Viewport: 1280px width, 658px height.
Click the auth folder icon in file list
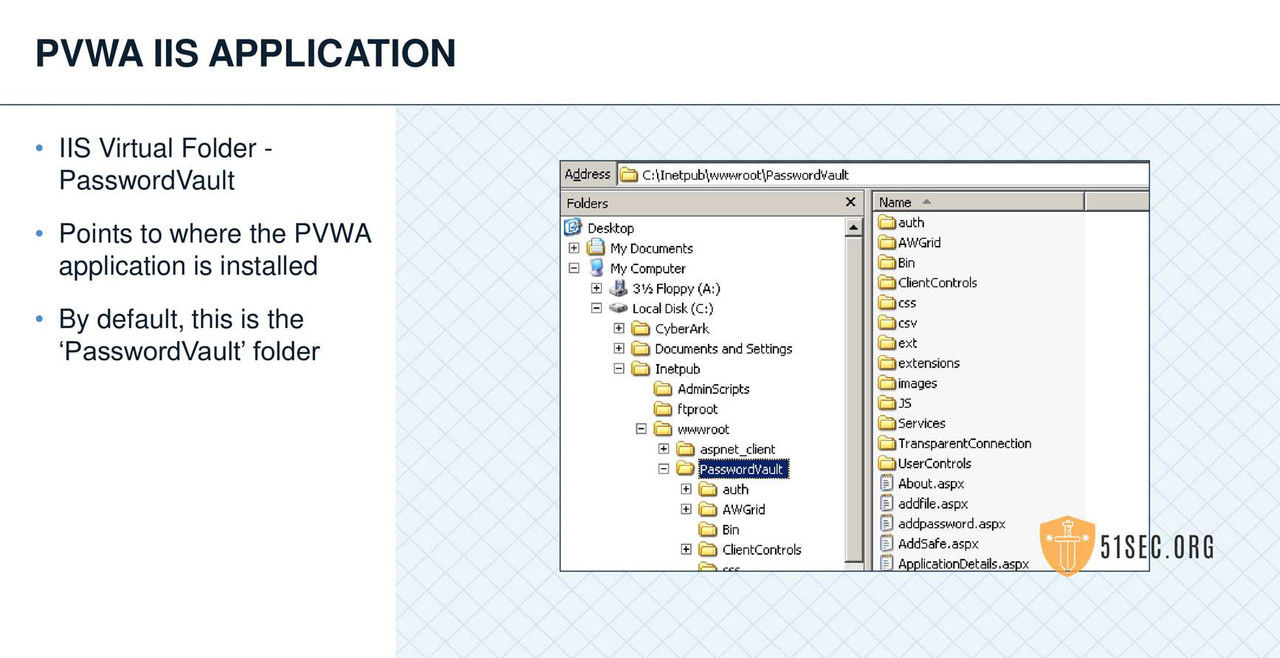click(887, 222)
